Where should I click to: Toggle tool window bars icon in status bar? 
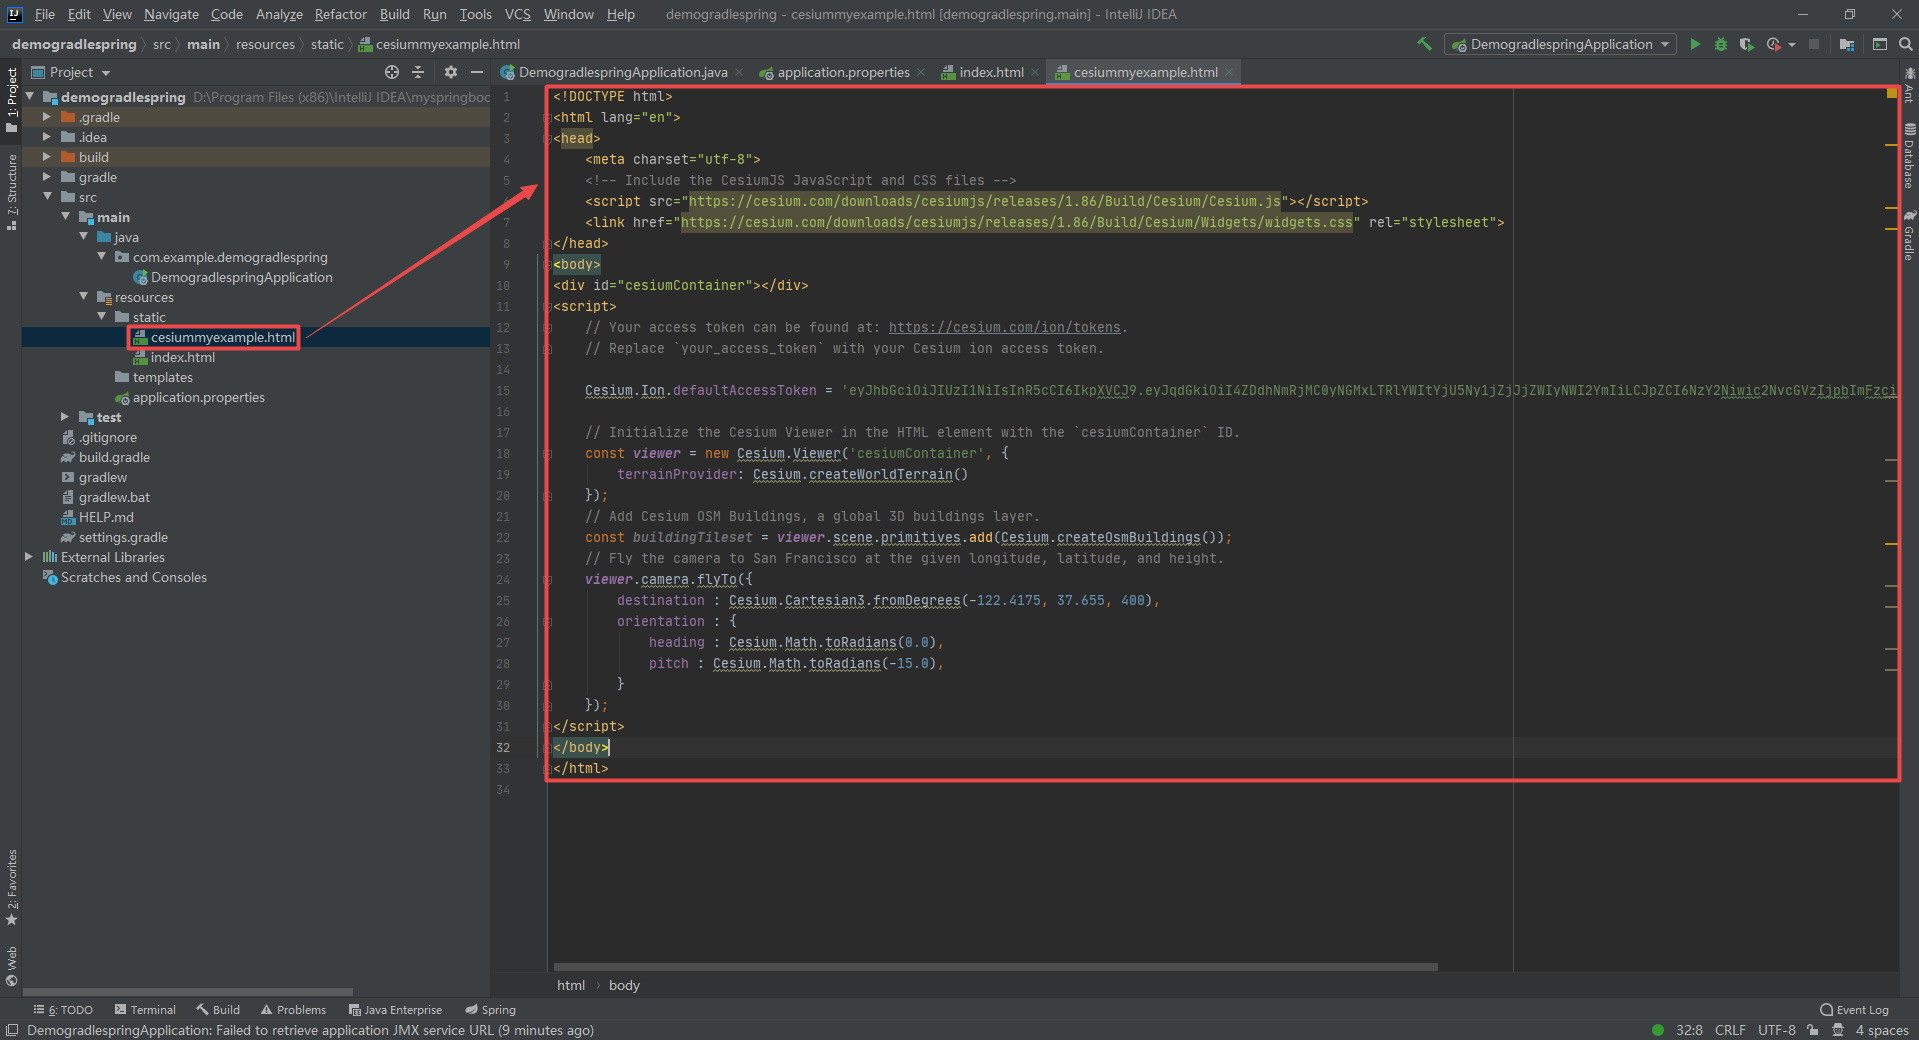(12, 1030)
